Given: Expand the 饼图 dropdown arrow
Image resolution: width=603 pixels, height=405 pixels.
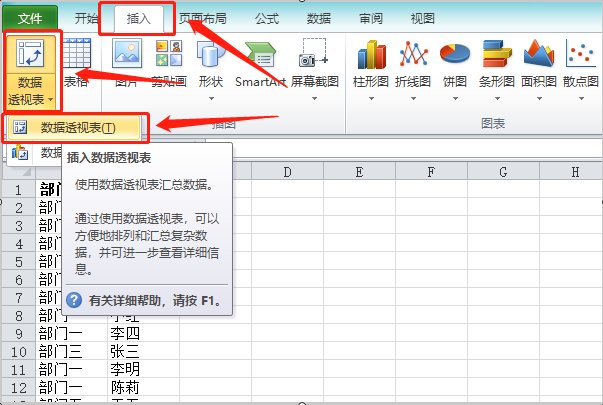Looking at the screenshot, I should [x=455, y=98].
